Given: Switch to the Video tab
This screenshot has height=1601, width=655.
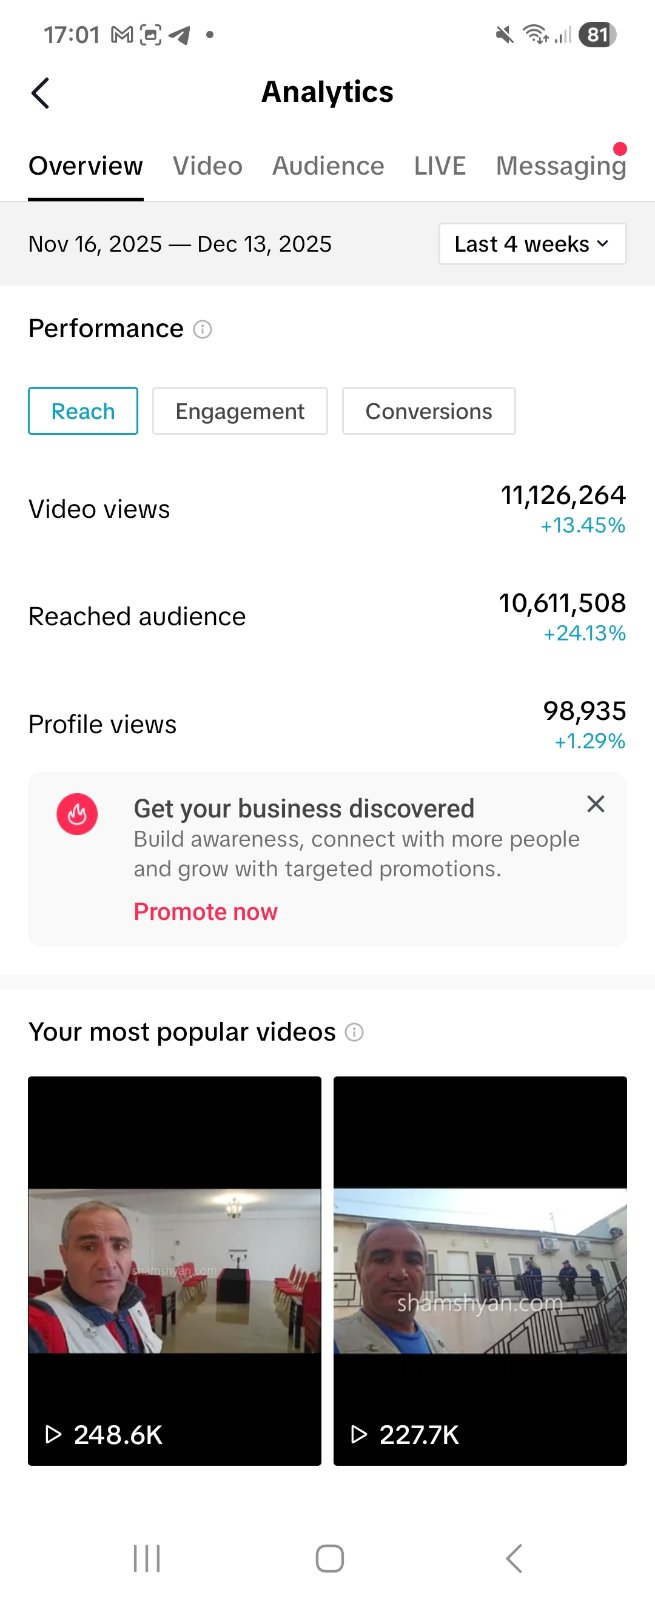Looking at the screenshot, I should pos(208,166).
